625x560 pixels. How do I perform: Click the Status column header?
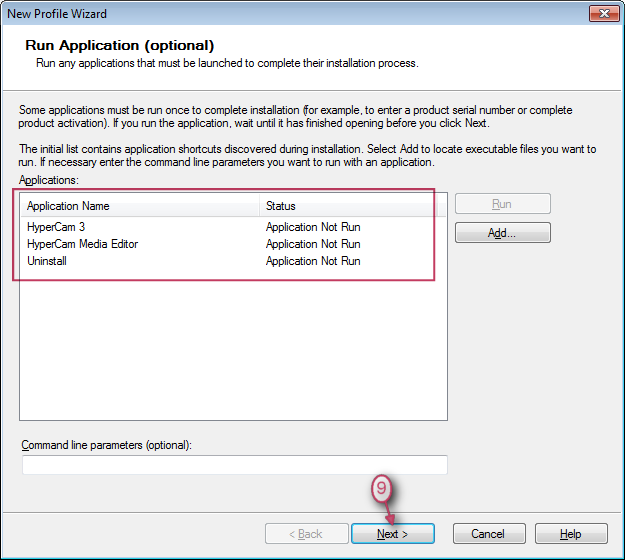[x=348, y=206]
